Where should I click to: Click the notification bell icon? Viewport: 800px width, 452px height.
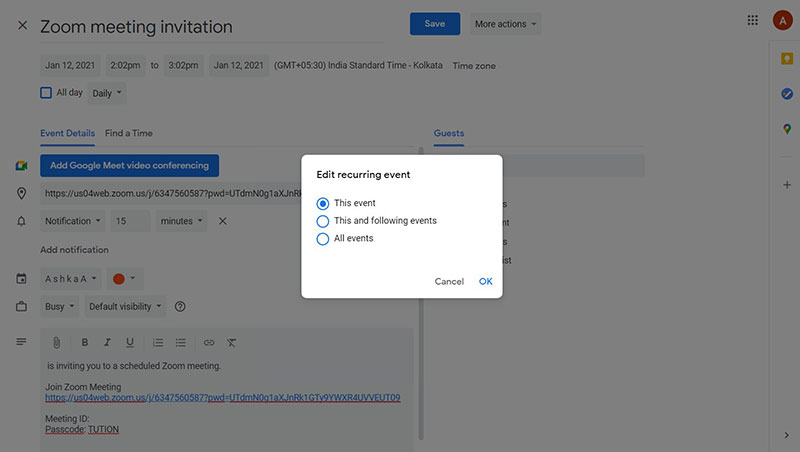point(21,221)
